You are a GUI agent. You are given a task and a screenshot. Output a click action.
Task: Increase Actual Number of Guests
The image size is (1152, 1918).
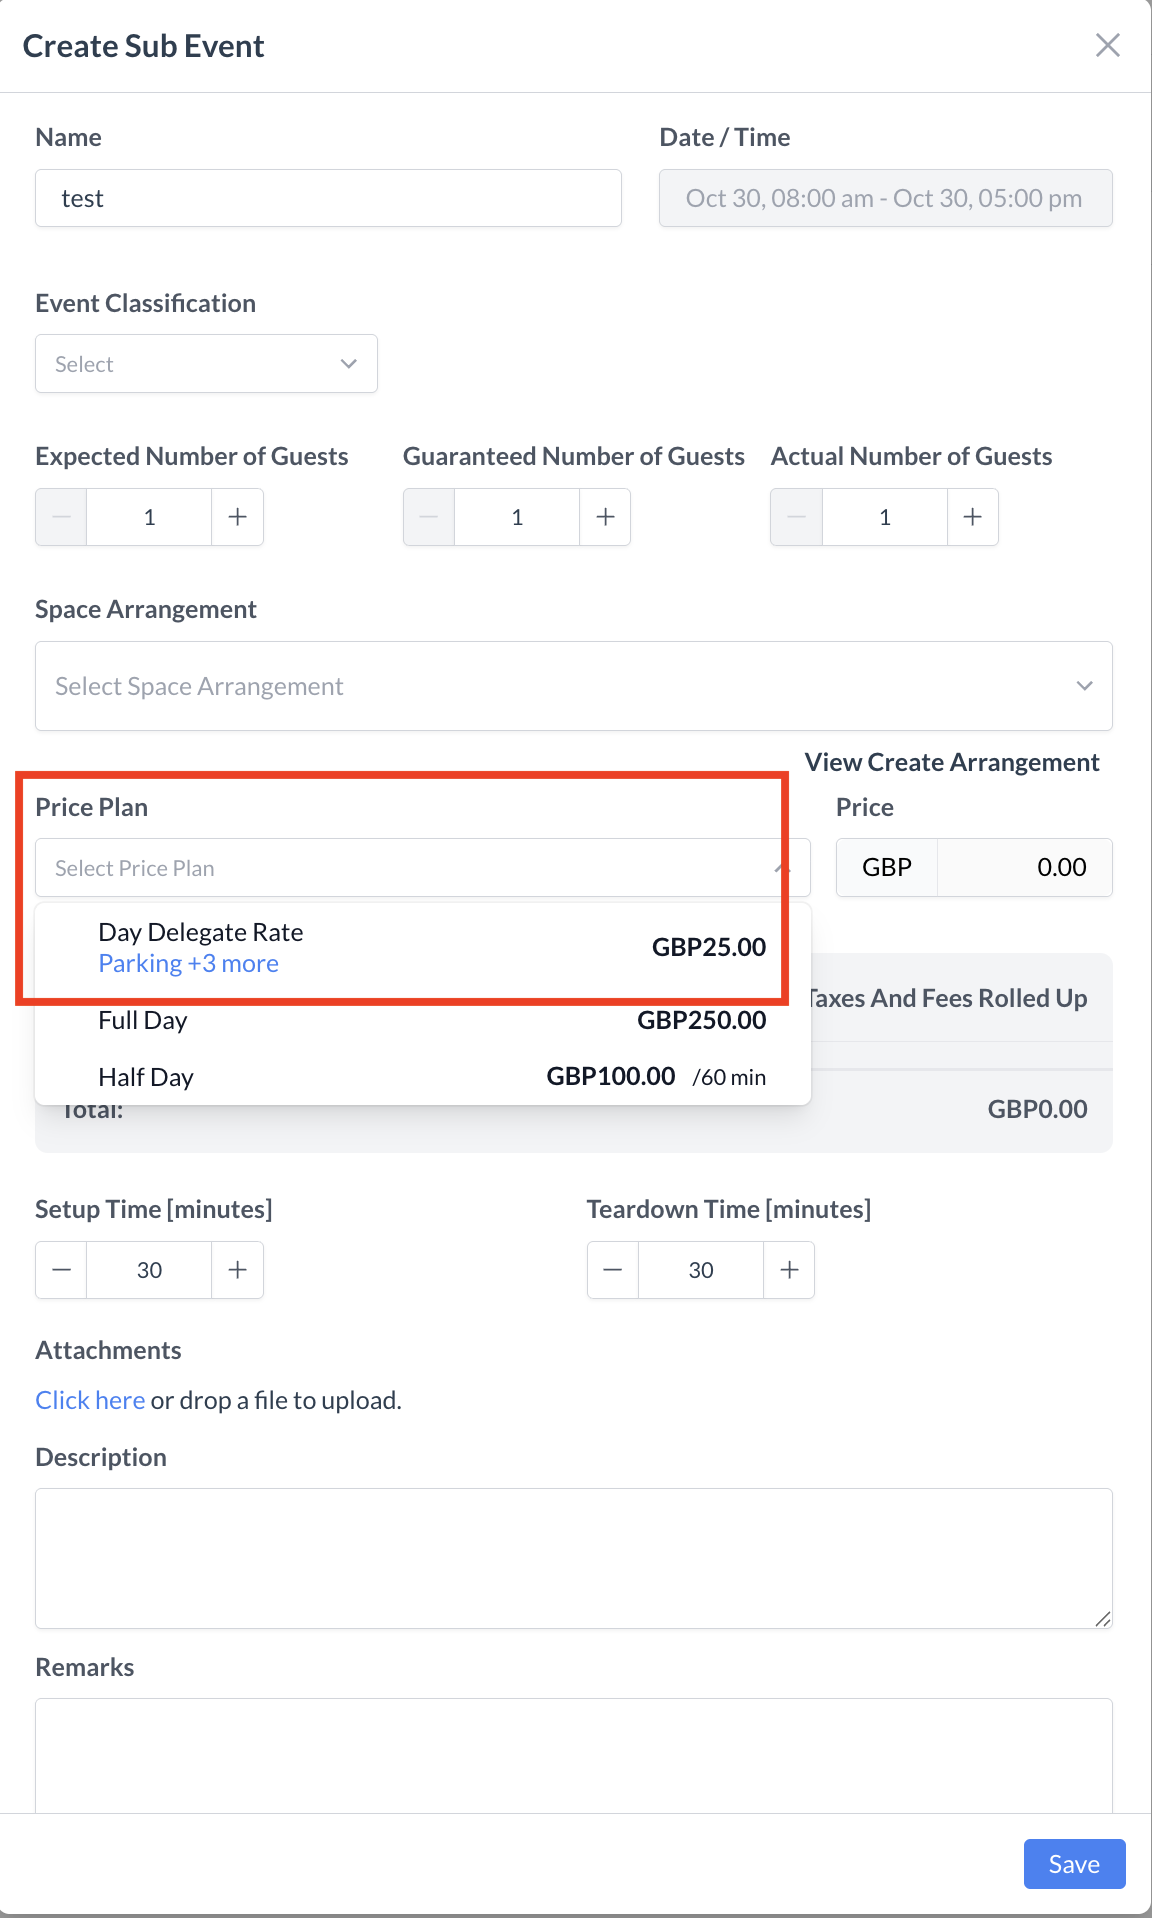click(972, 517)
